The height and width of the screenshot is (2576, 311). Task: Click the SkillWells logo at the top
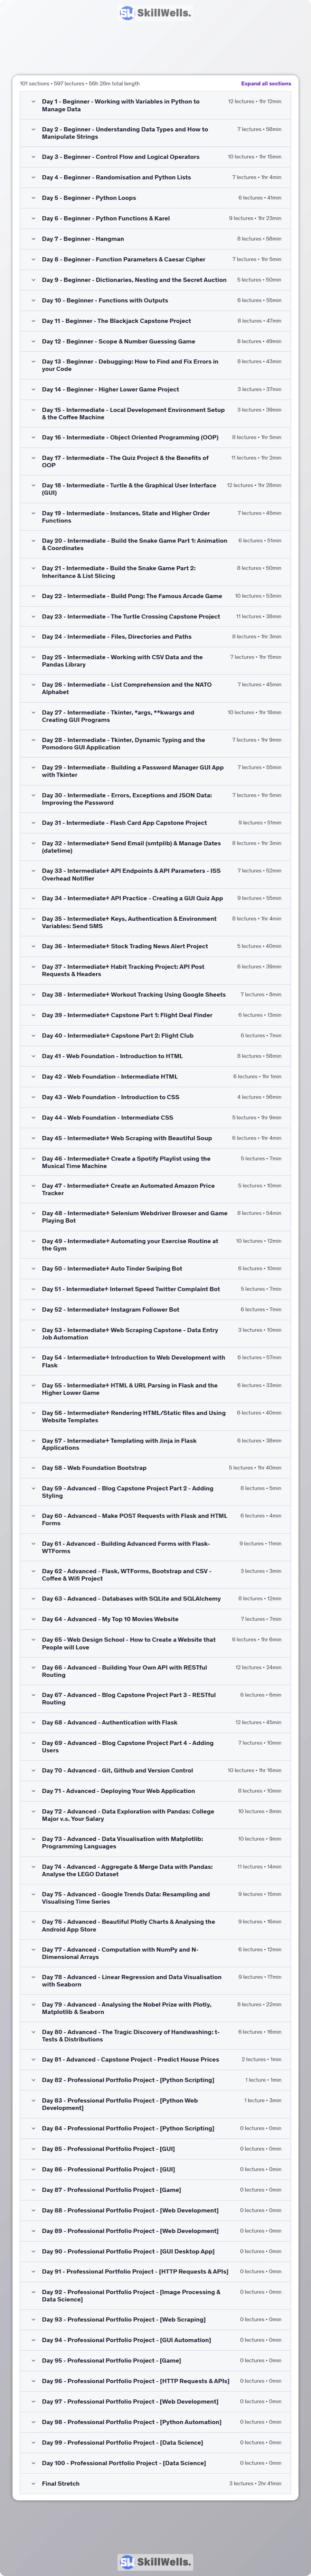click(x=155, y=14)
